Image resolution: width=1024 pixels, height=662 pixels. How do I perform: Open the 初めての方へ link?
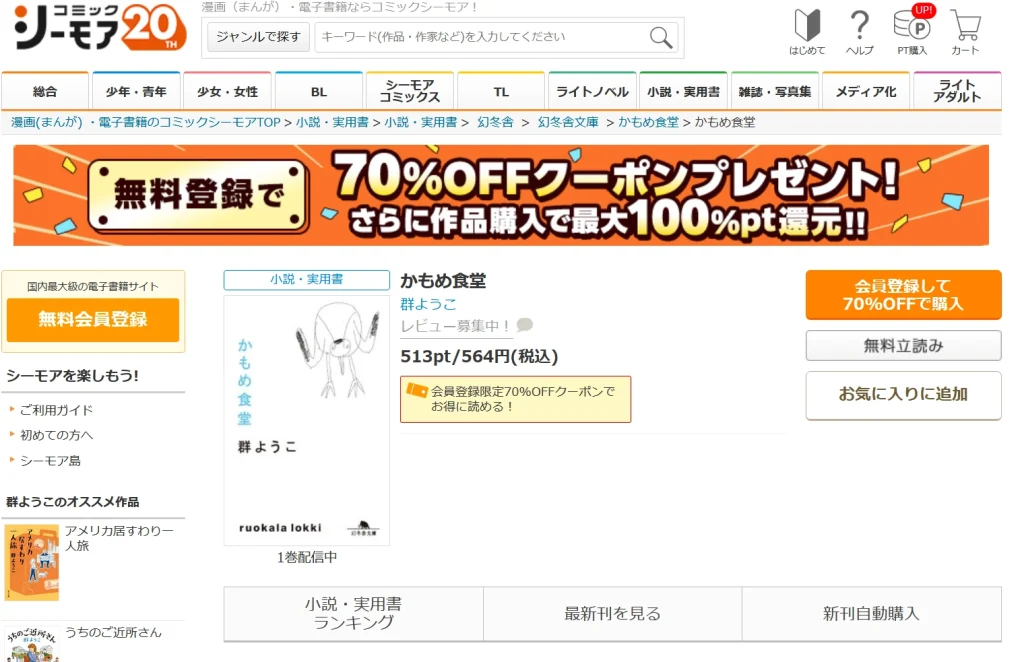click(56, 435)
